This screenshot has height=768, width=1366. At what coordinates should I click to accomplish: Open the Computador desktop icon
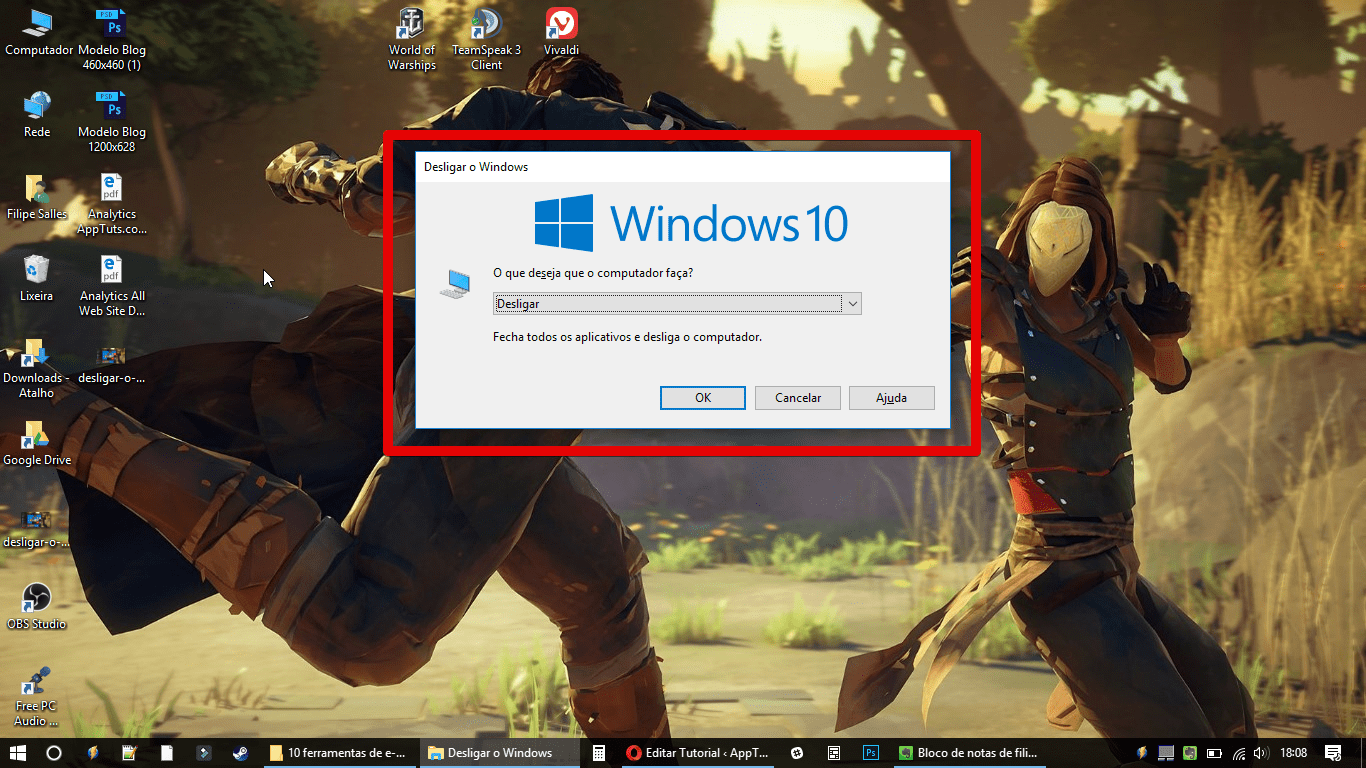click(x=38, y=32)
